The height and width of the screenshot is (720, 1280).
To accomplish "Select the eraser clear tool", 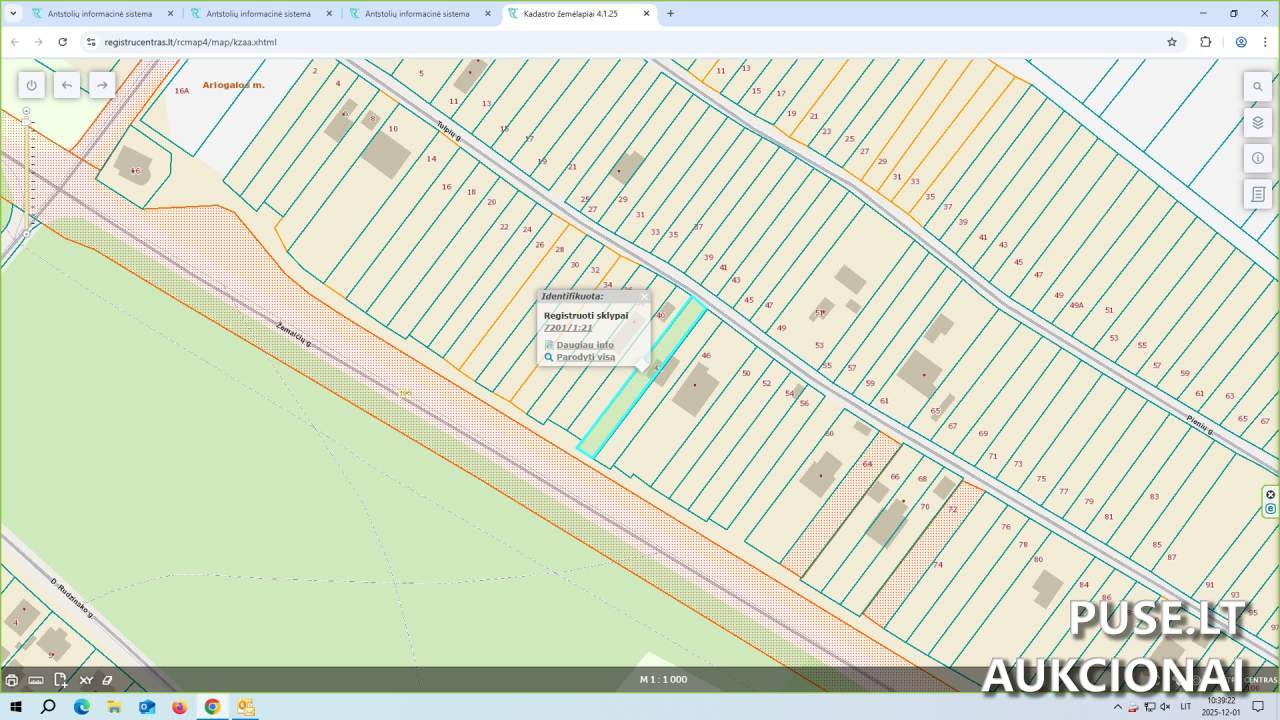I will tap(108, 680).
